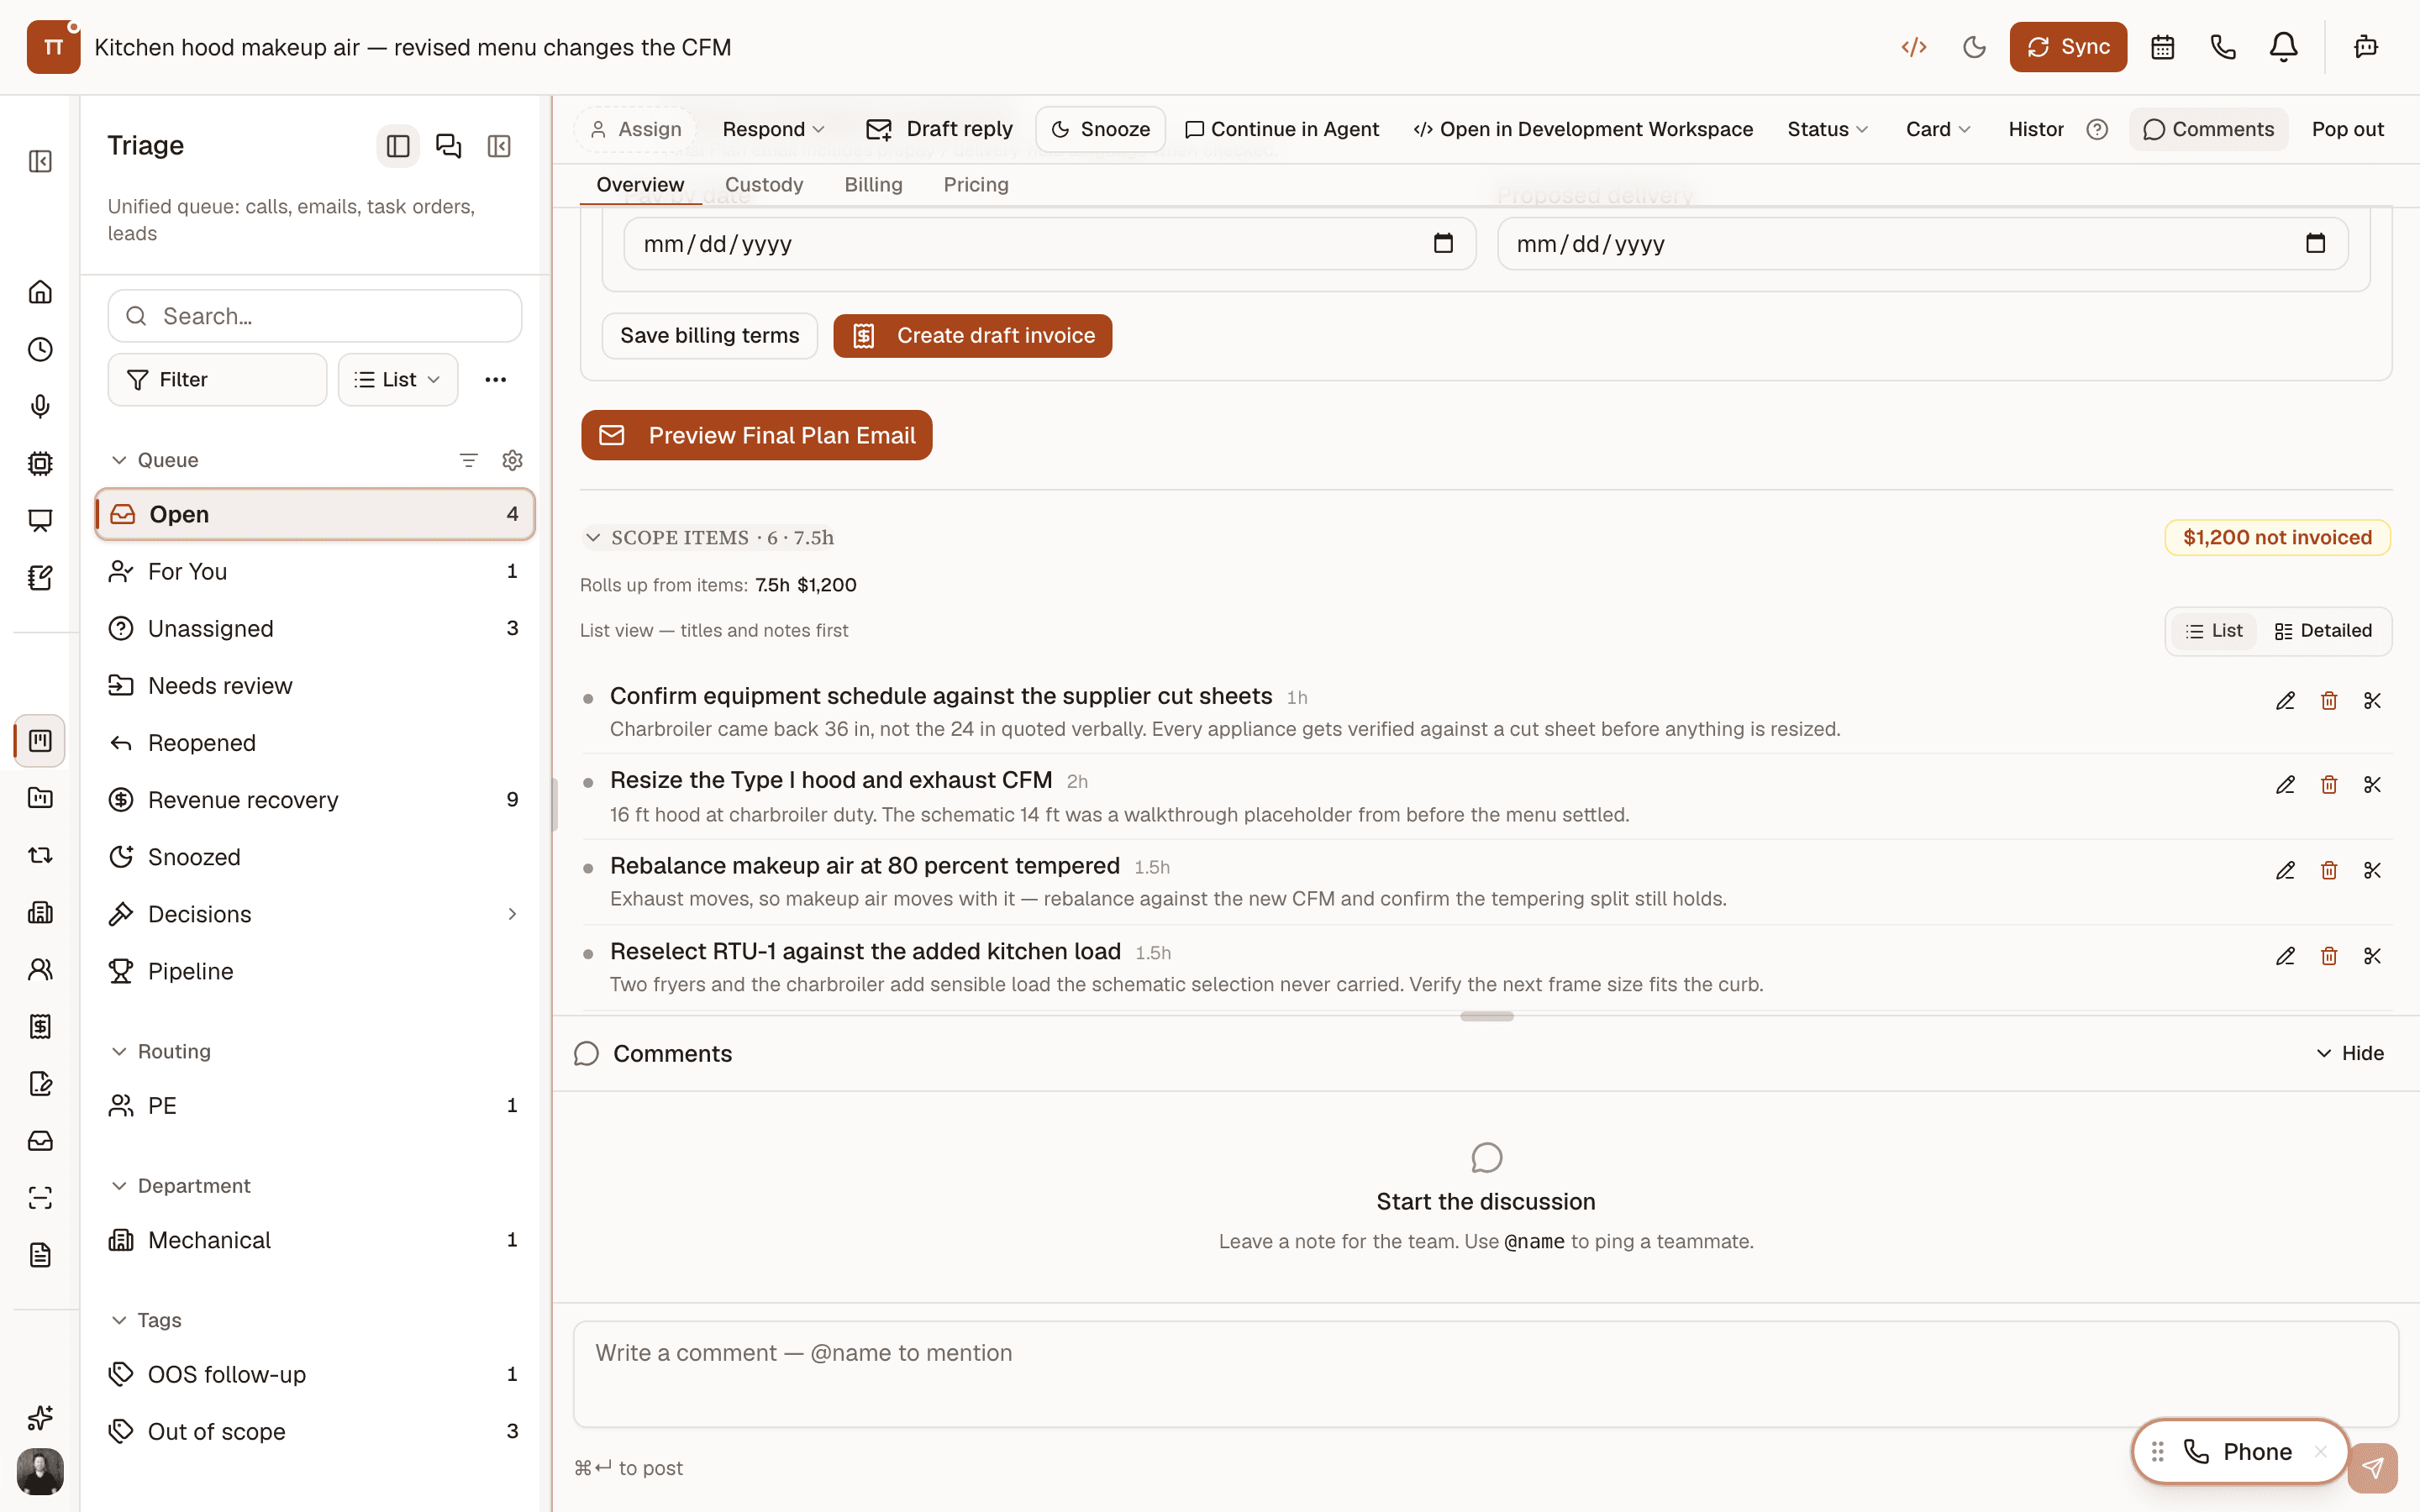Collapse the Tags section
2420x1512 pixels.
tap(119, 1320)
